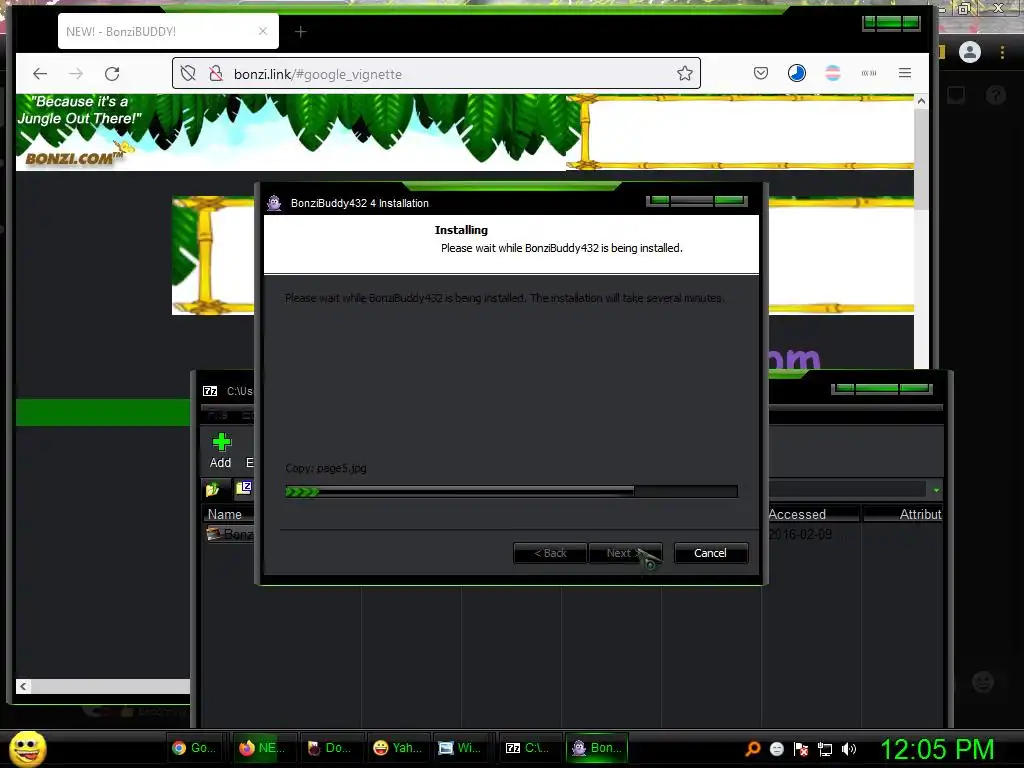Viewport: 1024px width, 768px height.
Task: Click the 7-Zip window title icon
Action: (210, 391)
